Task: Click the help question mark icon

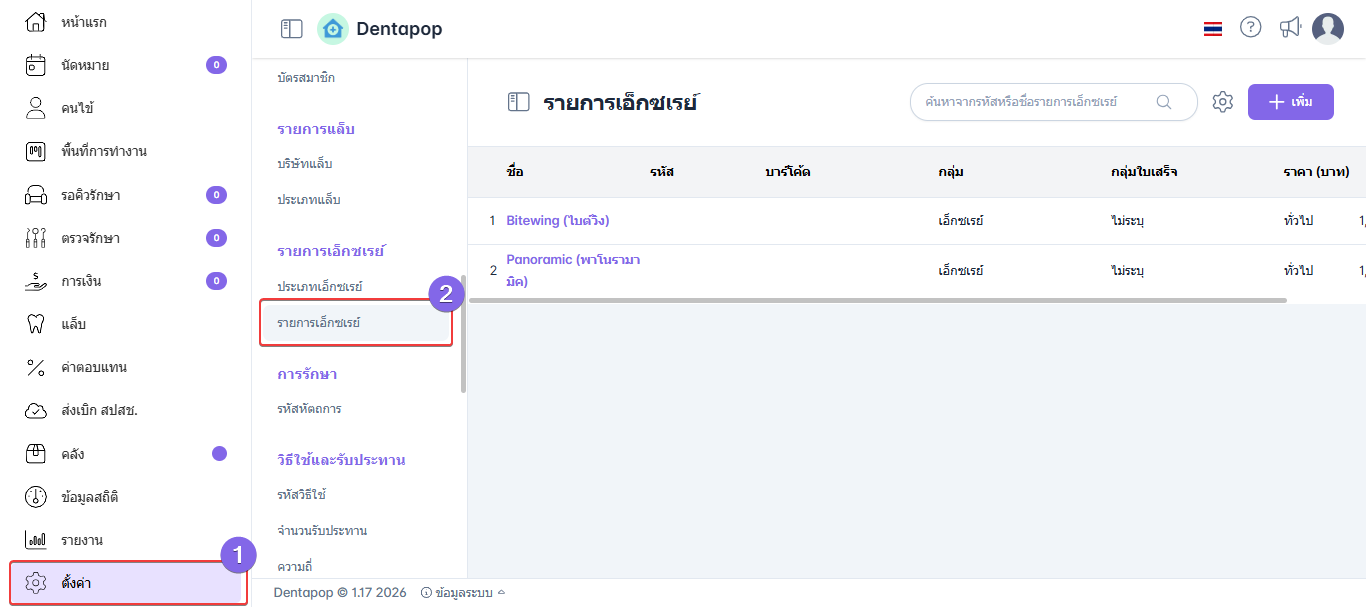Action: pyautogui.click(x=1250, y=28)
